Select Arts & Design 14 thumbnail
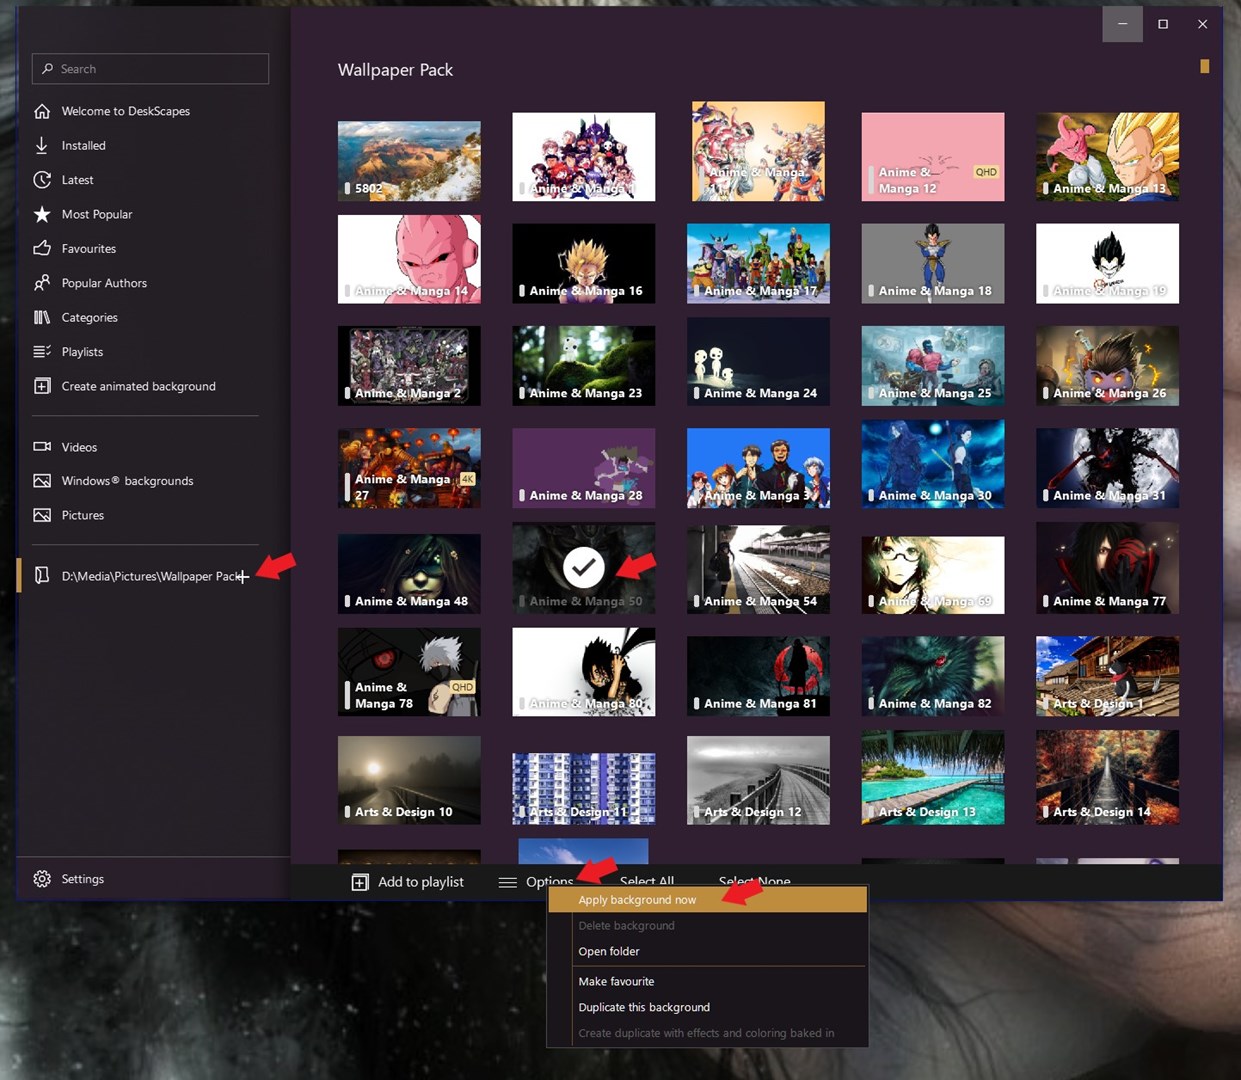Image resolution: width=1241 pixels, height=1080 pixels. pyautogui.click(x=1107, y=777)
